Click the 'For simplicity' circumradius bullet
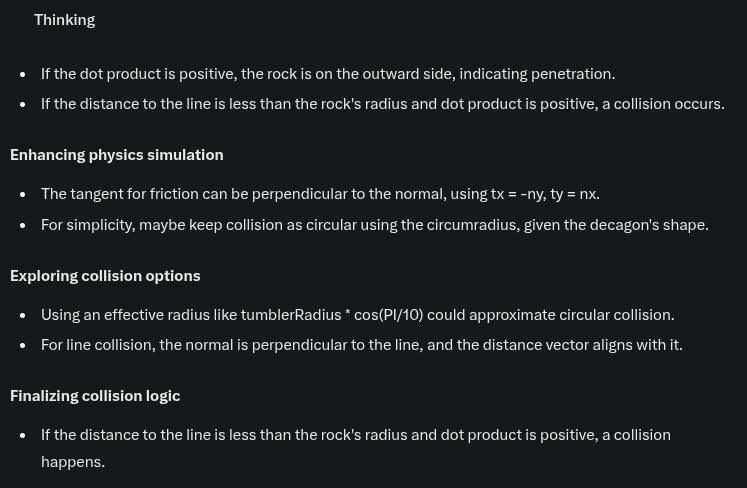 click(x=375, y=225)
